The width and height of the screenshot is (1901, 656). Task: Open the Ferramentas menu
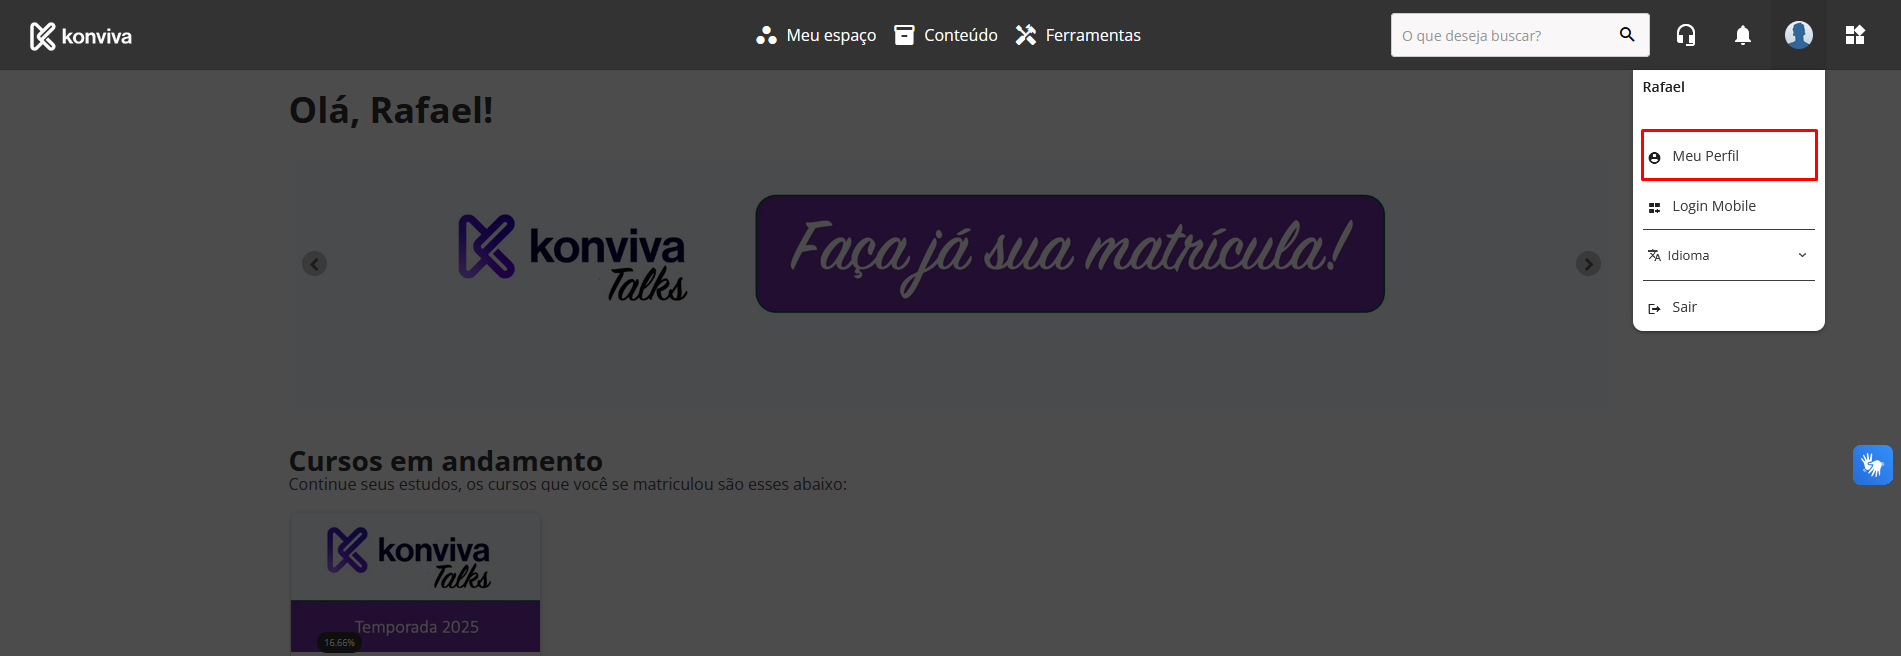point(1078,35)
